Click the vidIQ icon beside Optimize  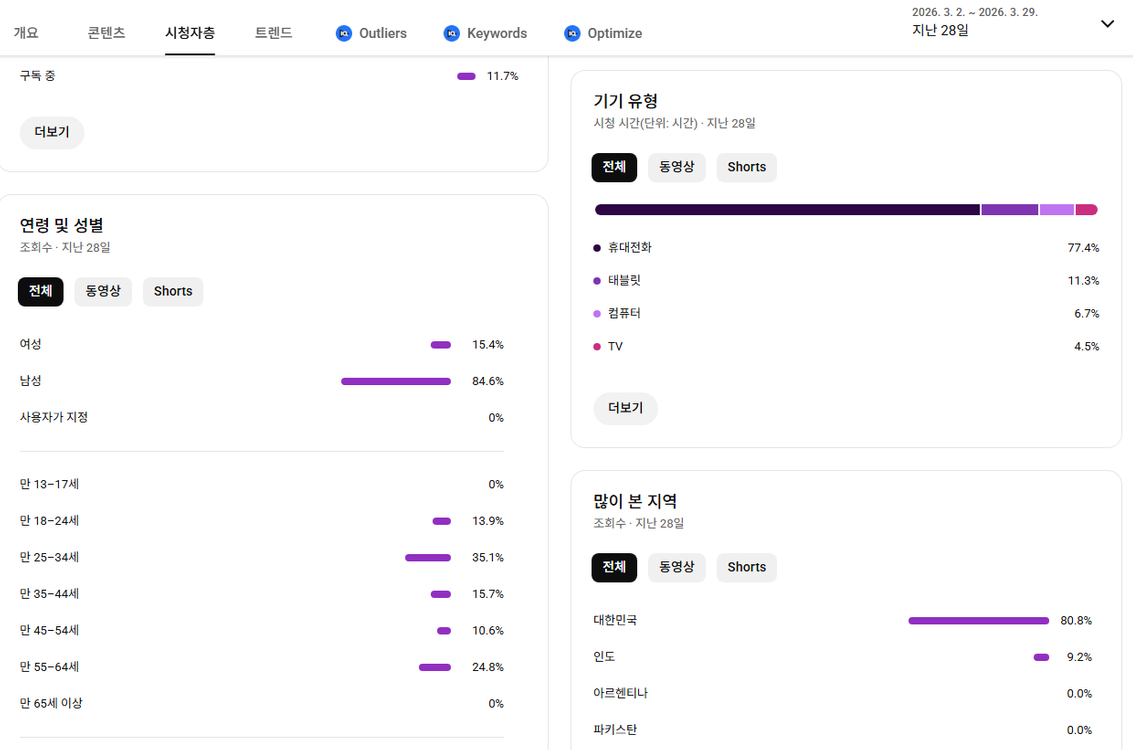(572, 33)
